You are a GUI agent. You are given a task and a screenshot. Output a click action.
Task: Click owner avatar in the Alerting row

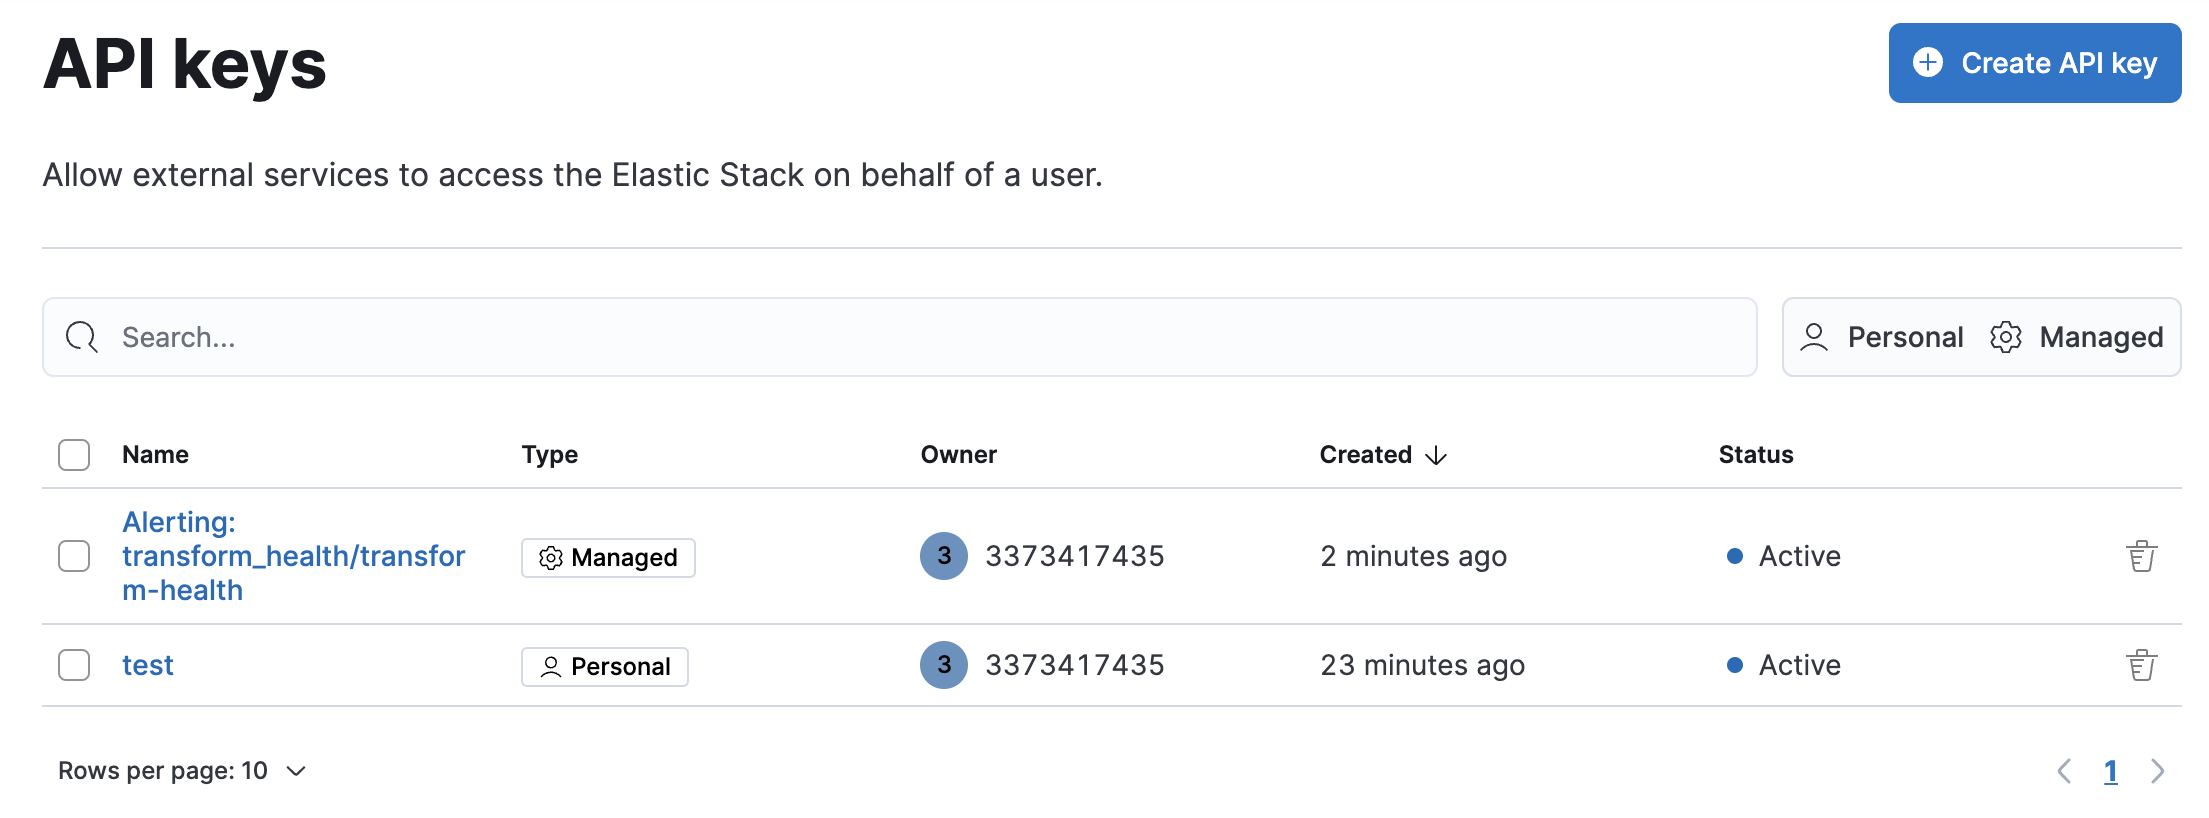pyautogui.click(x=943, y=556)
